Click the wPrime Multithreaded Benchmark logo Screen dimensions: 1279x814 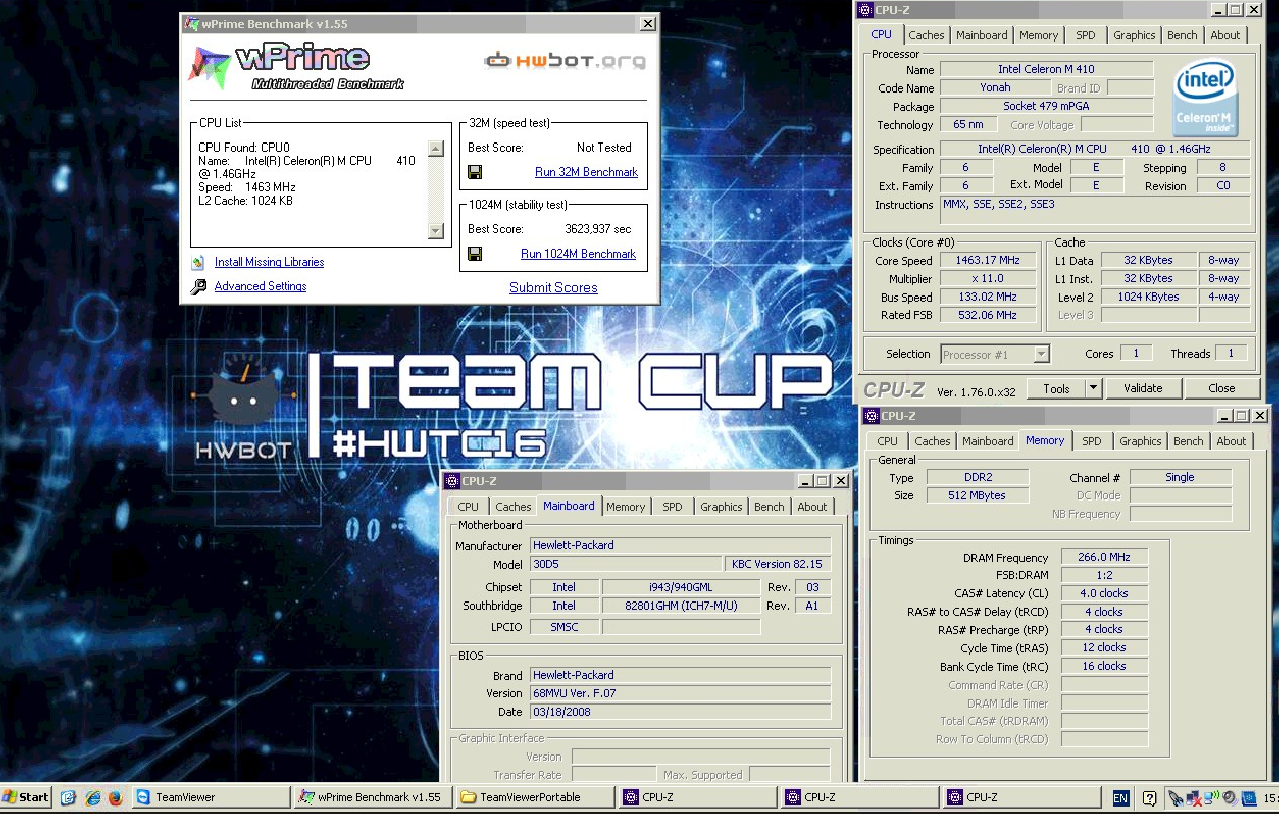tap(294, 66)
